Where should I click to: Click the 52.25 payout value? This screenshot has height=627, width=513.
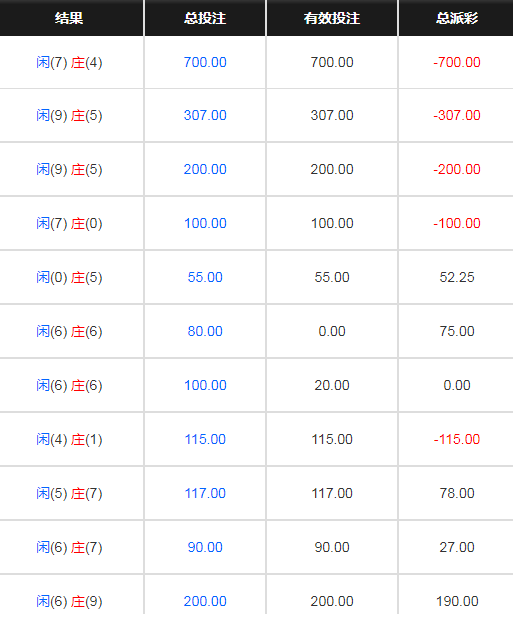coord(457,278)
